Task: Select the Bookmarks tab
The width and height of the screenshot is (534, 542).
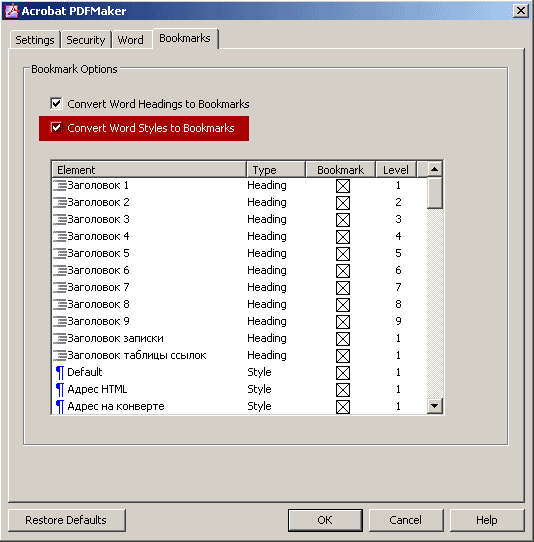Action: pyautogui.click(x=185, y=38)
